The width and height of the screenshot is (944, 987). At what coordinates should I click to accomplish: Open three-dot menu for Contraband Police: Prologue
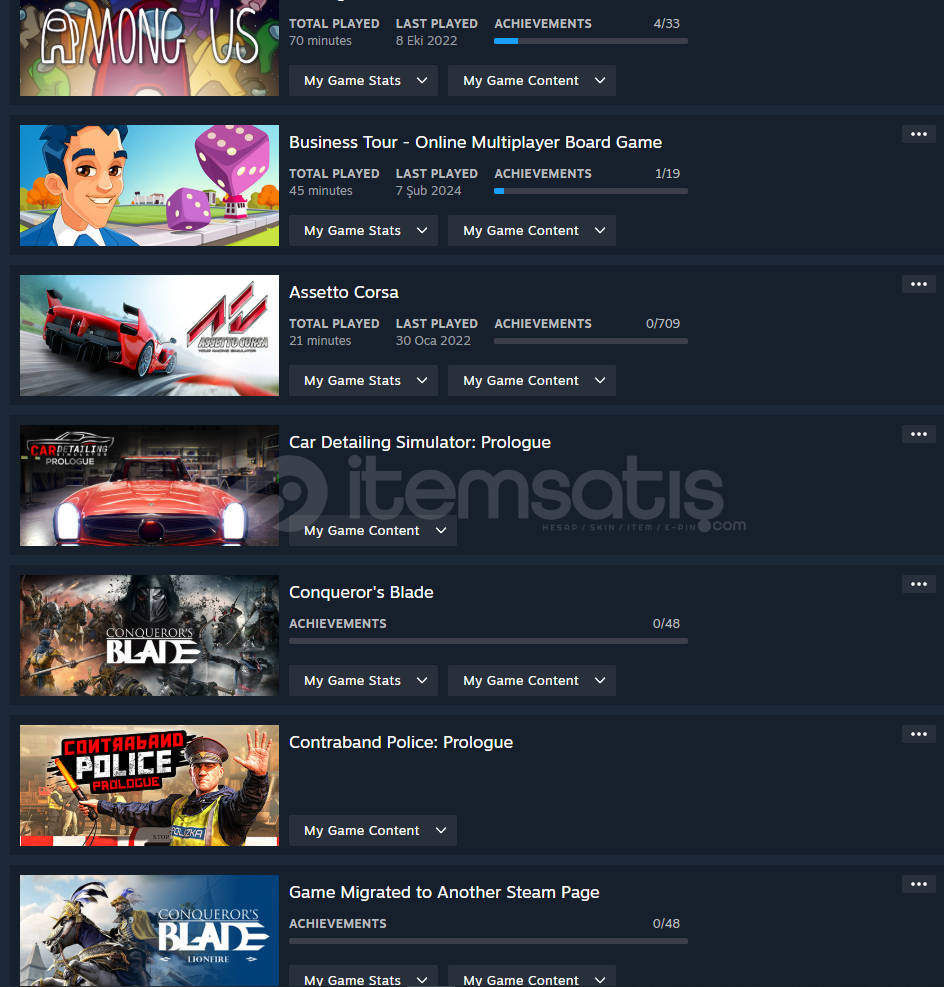(x=918, y=734)
